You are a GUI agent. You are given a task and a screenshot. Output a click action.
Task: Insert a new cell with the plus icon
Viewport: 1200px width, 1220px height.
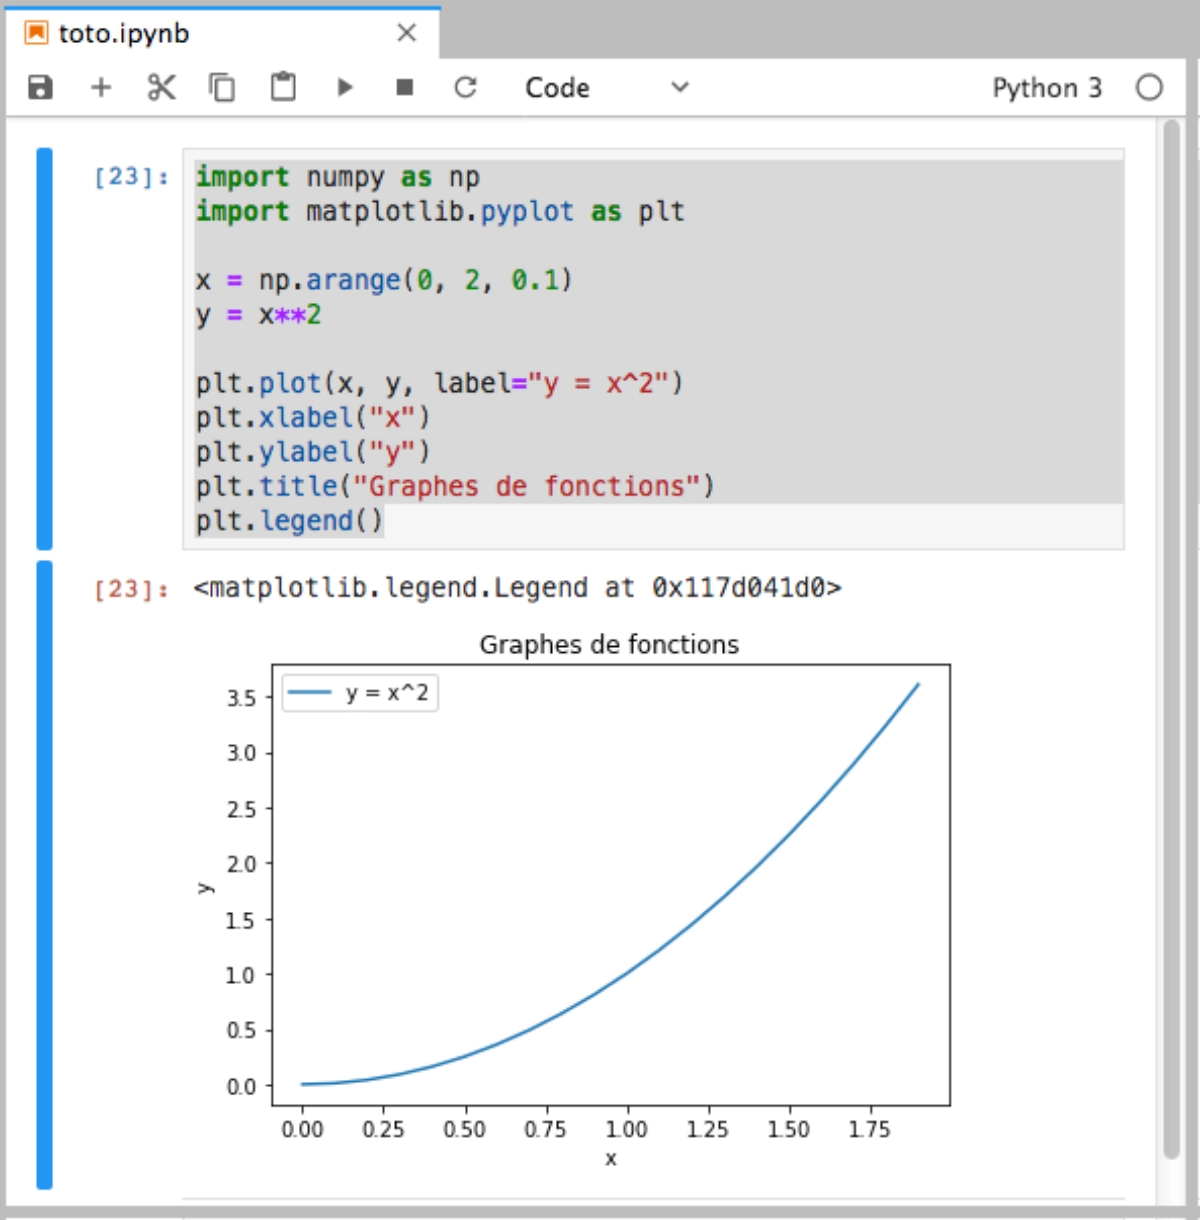coord(101,88)
